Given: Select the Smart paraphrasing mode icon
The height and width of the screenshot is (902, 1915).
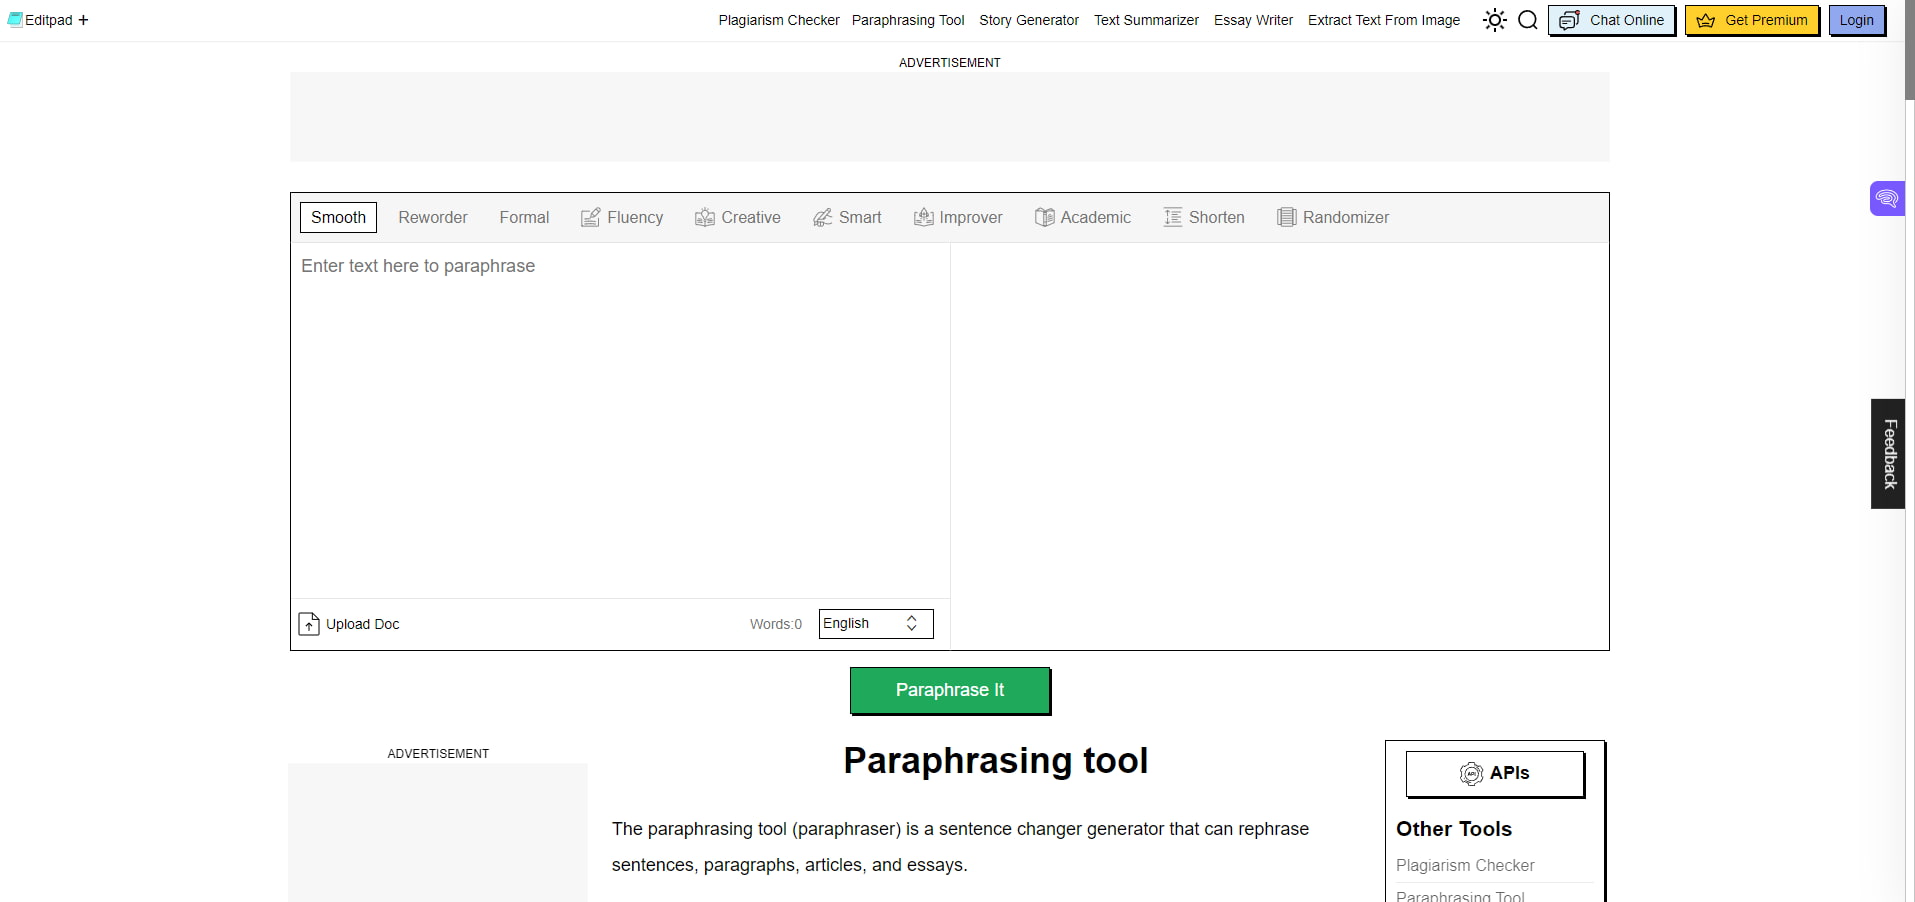Looking at the screenshot, I should click(822, 217).
